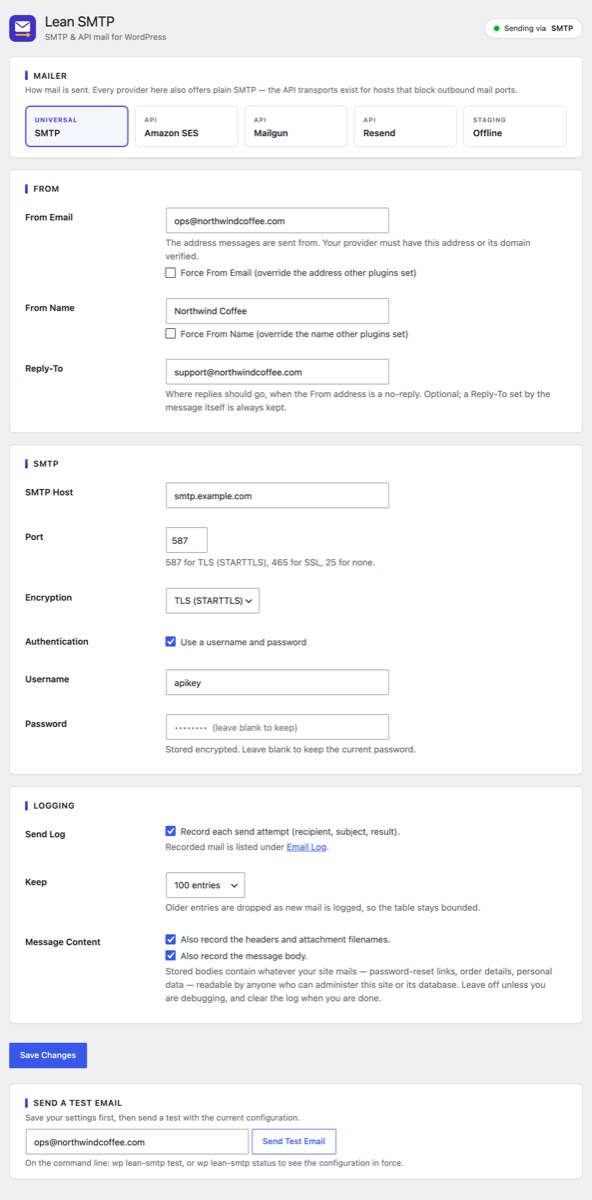The height and width of the screenshot is (1200, 592).
Task: Click the 'FROM' section heading
Action: (x=46, y=188)
